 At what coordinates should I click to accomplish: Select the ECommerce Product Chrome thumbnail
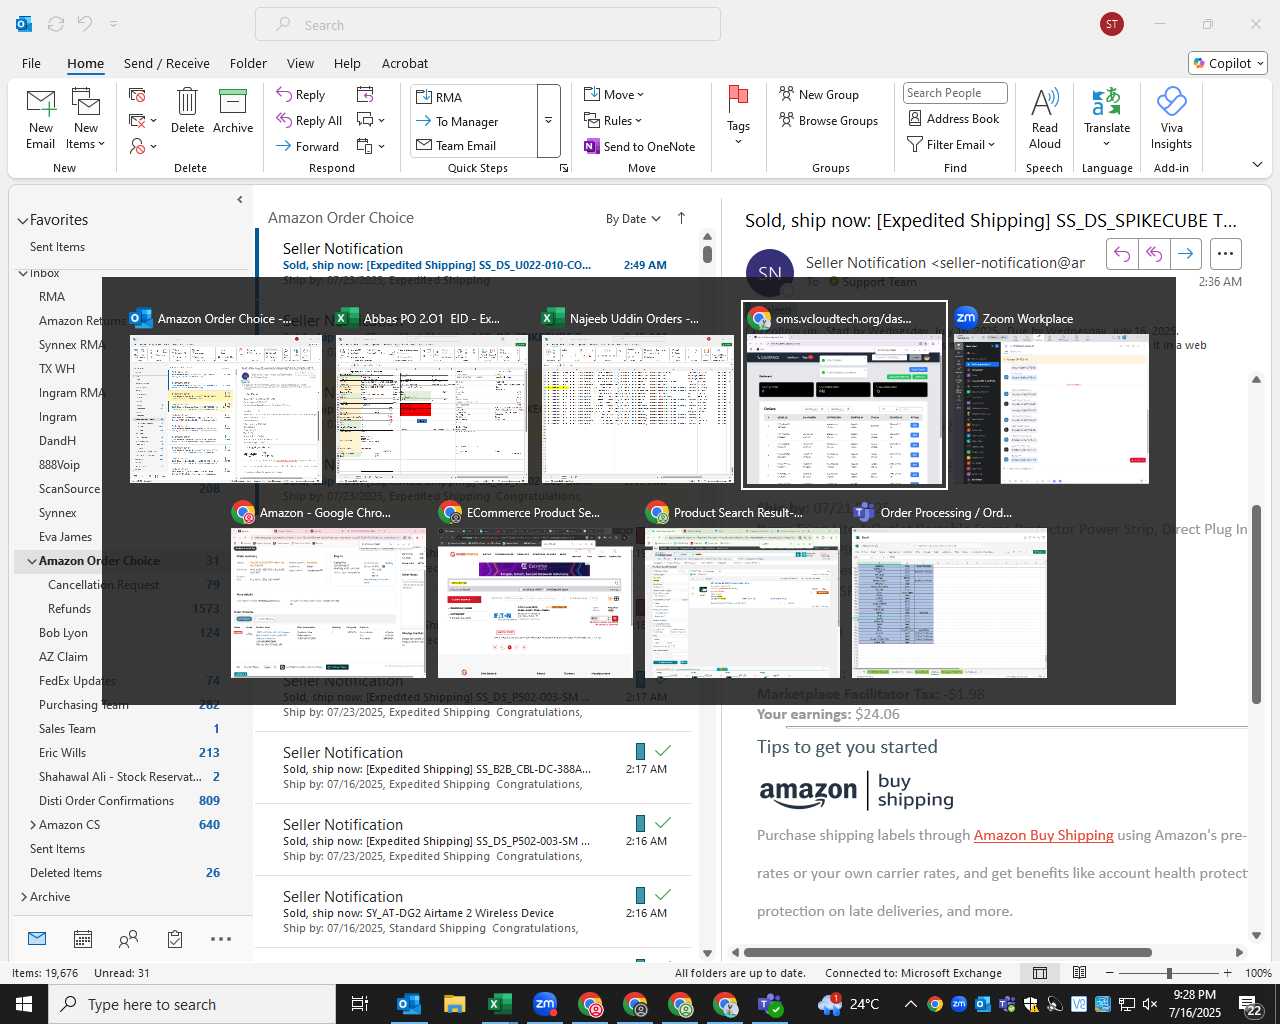coord(535,590)
